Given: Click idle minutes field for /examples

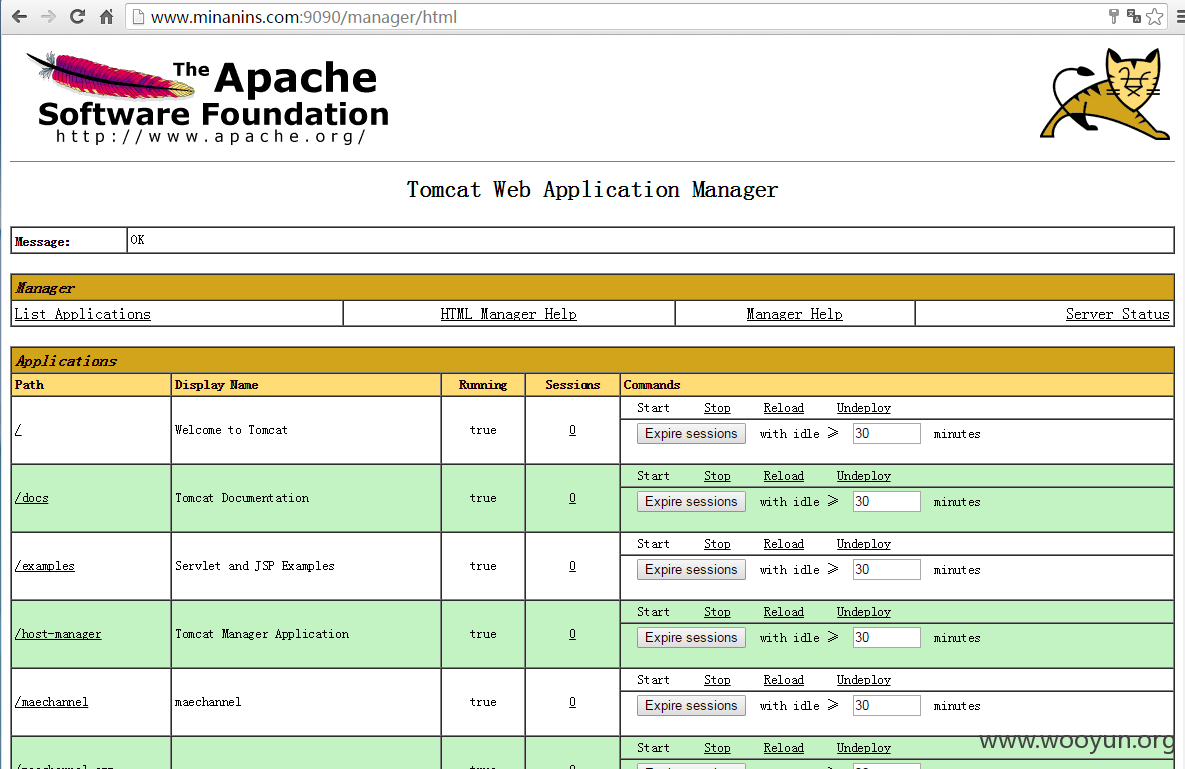Looking at the screenshot, I should (x=886, y=570).
